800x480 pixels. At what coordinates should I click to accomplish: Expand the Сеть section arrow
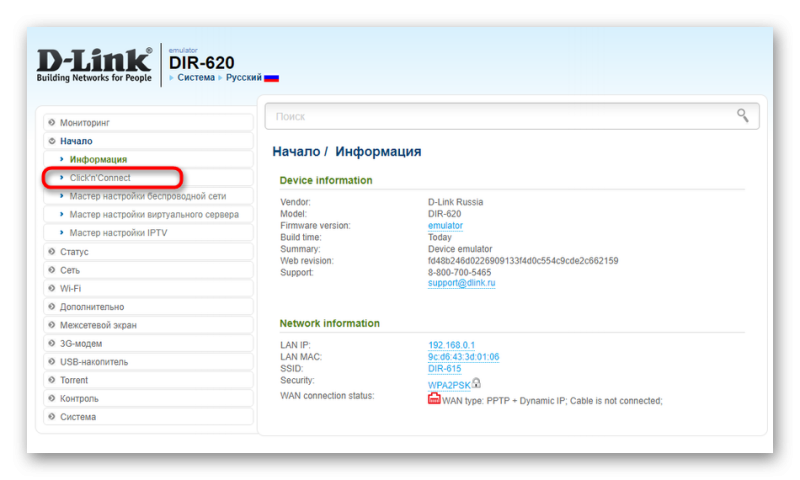tap(52, 270)
